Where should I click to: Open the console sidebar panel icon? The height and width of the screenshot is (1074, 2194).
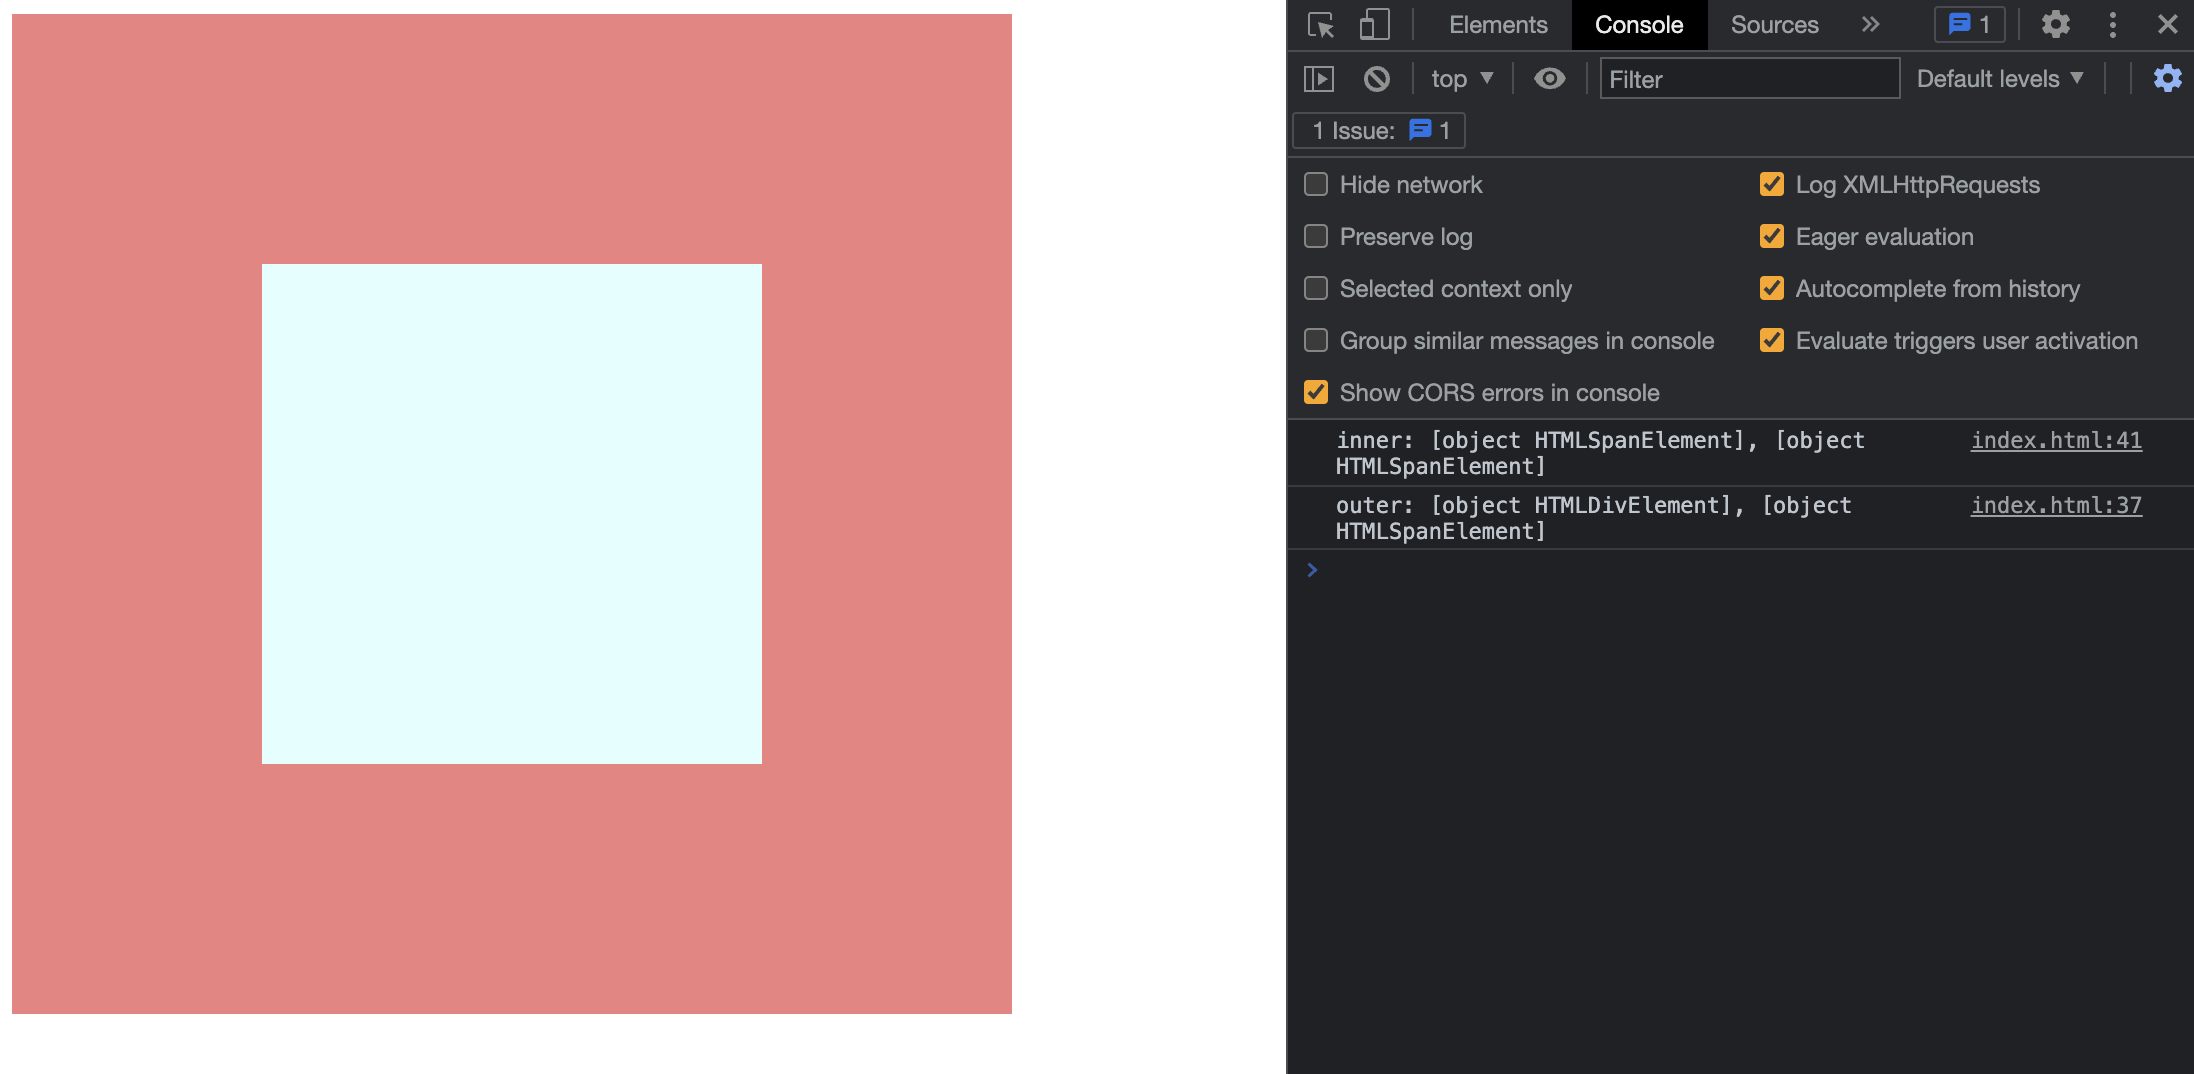pos(1318,78)
